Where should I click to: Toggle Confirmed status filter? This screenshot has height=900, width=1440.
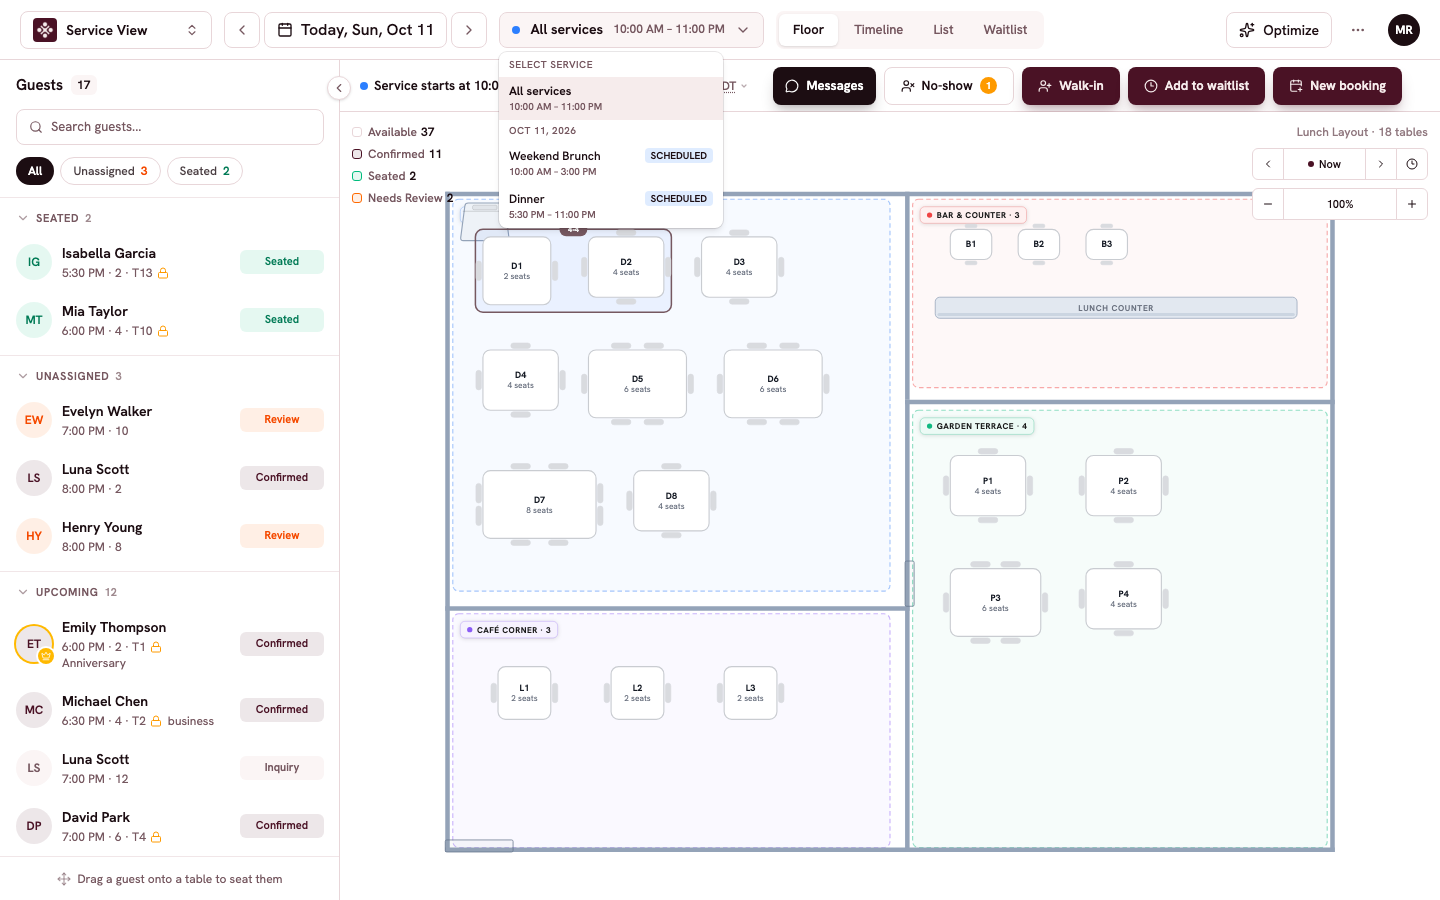pyautogui.click(x=397, y=154)
